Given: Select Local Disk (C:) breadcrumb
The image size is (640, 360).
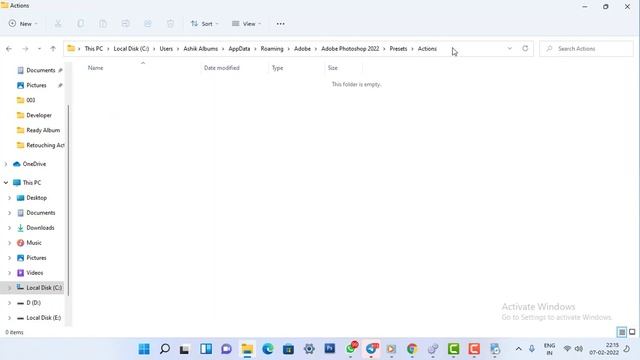Looking at the screenshot, I should pyautogui.click(x=131, y=49).
